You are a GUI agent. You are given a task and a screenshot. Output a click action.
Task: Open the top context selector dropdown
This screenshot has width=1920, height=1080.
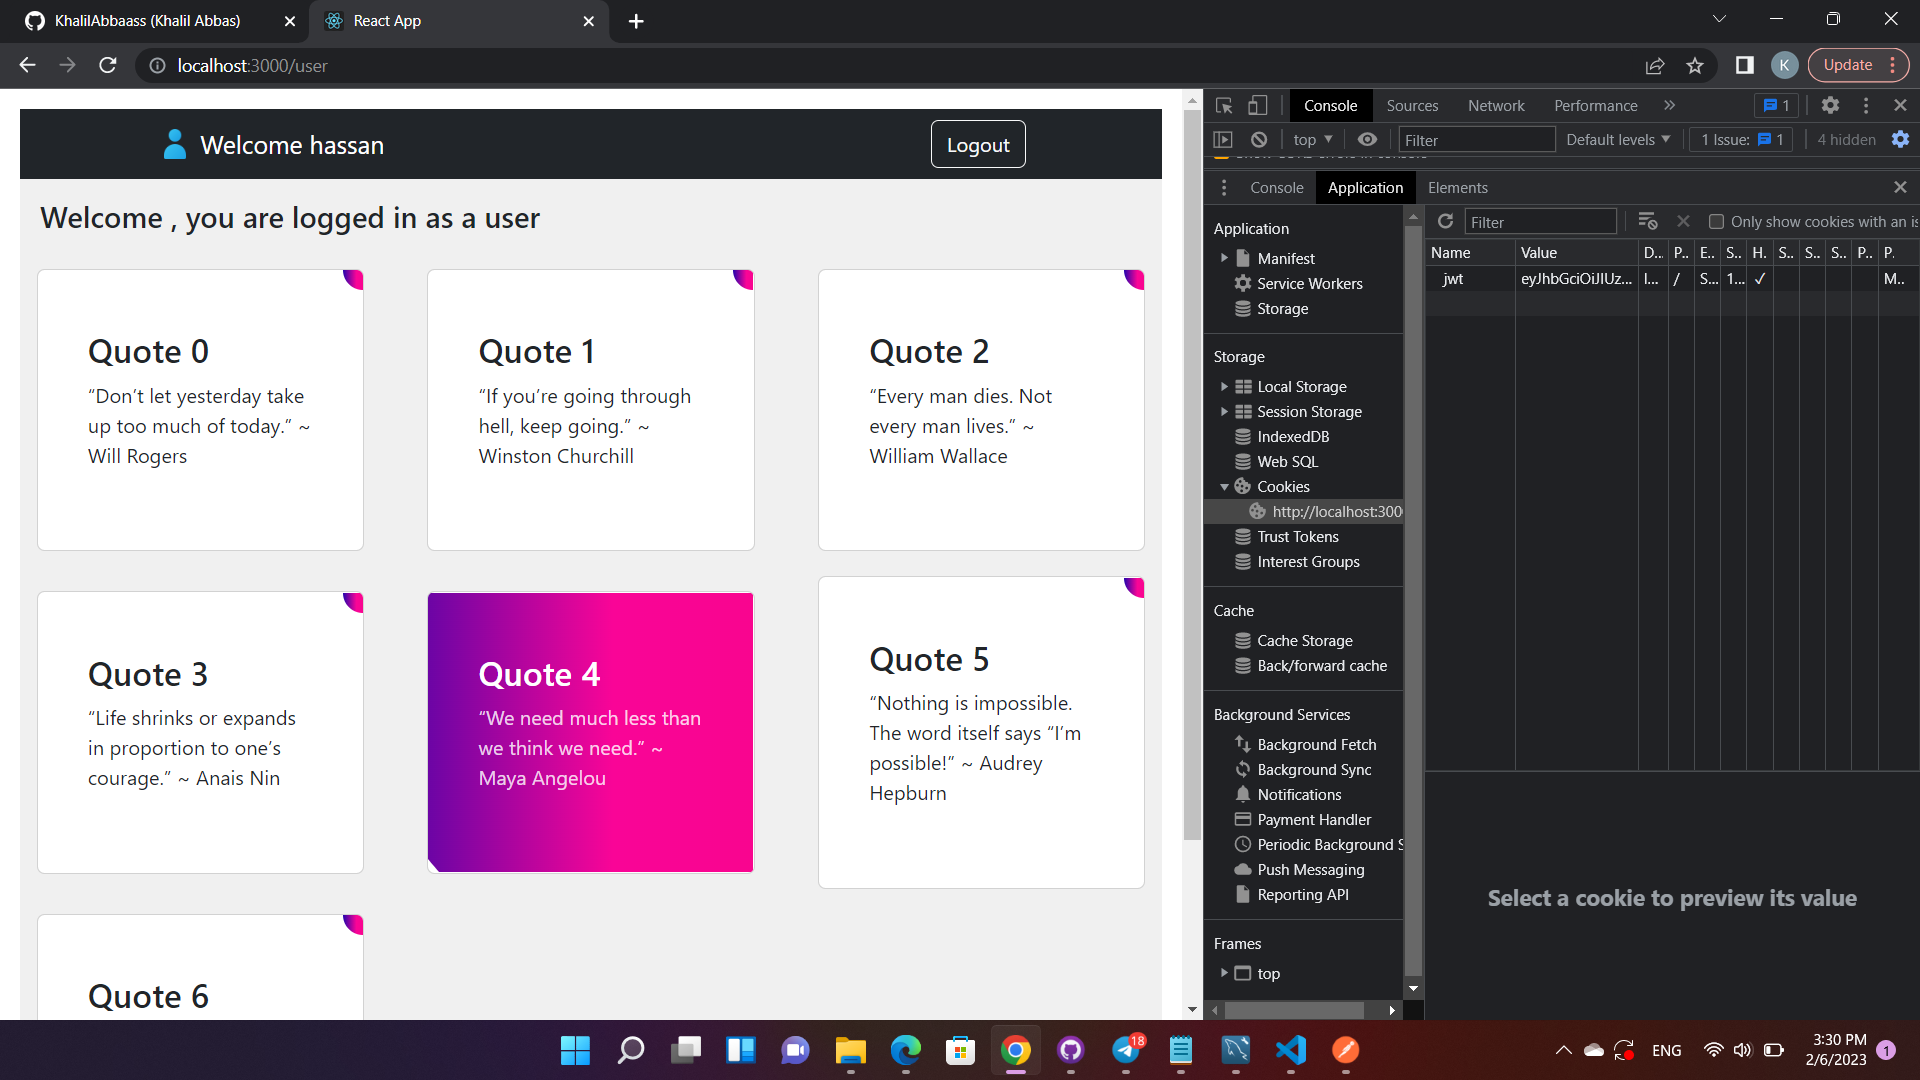point(1313,140)
